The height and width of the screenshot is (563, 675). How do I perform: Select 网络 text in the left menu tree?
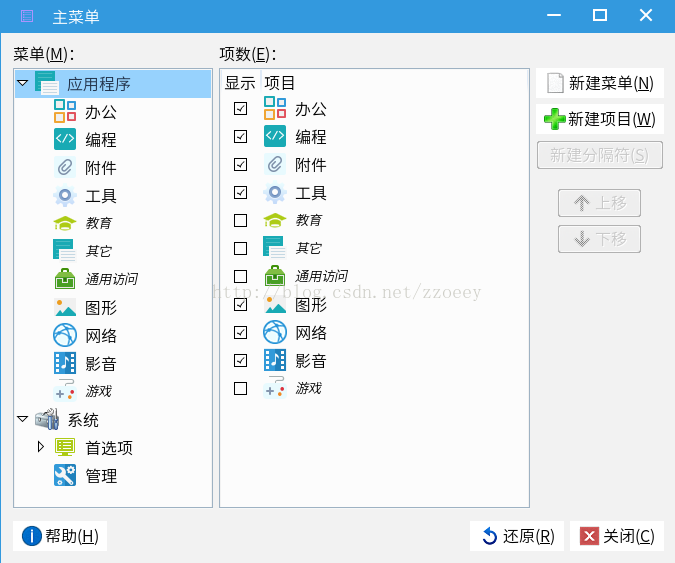pos(101,336)
